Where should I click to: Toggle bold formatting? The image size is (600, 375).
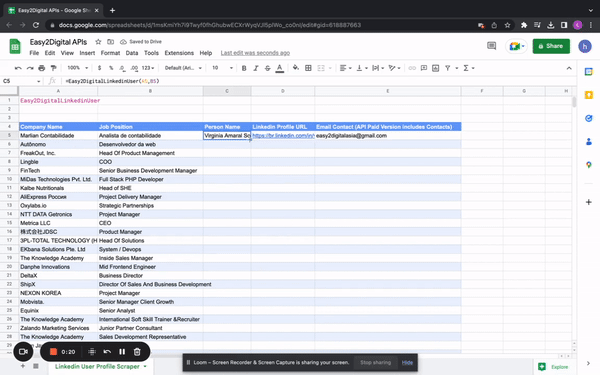pos(244,68)
